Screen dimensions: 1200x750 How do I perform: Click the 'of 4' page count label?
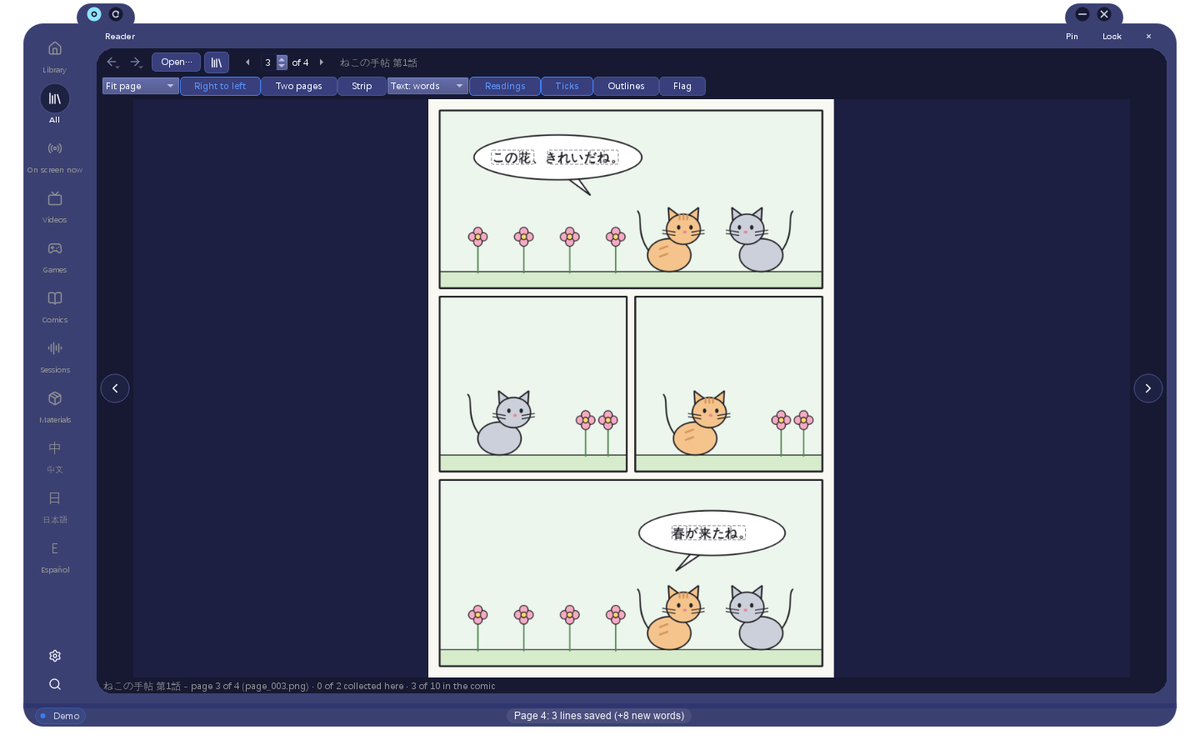(300, 62)
